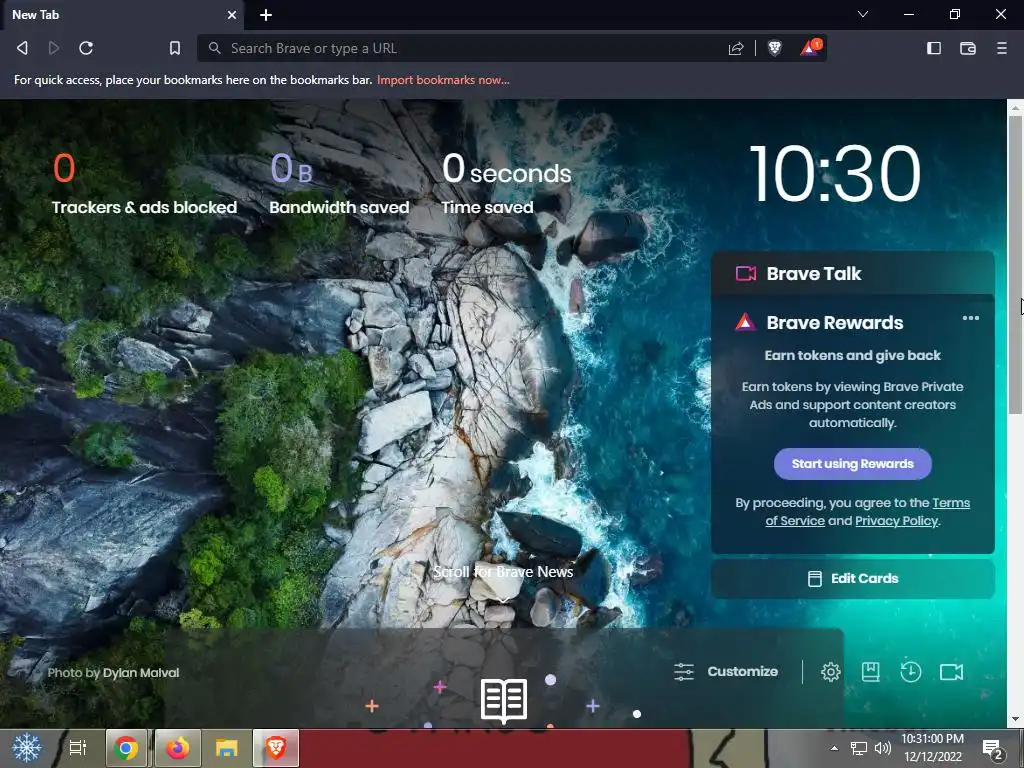Open the Brave Talk card

click(853, 273)
